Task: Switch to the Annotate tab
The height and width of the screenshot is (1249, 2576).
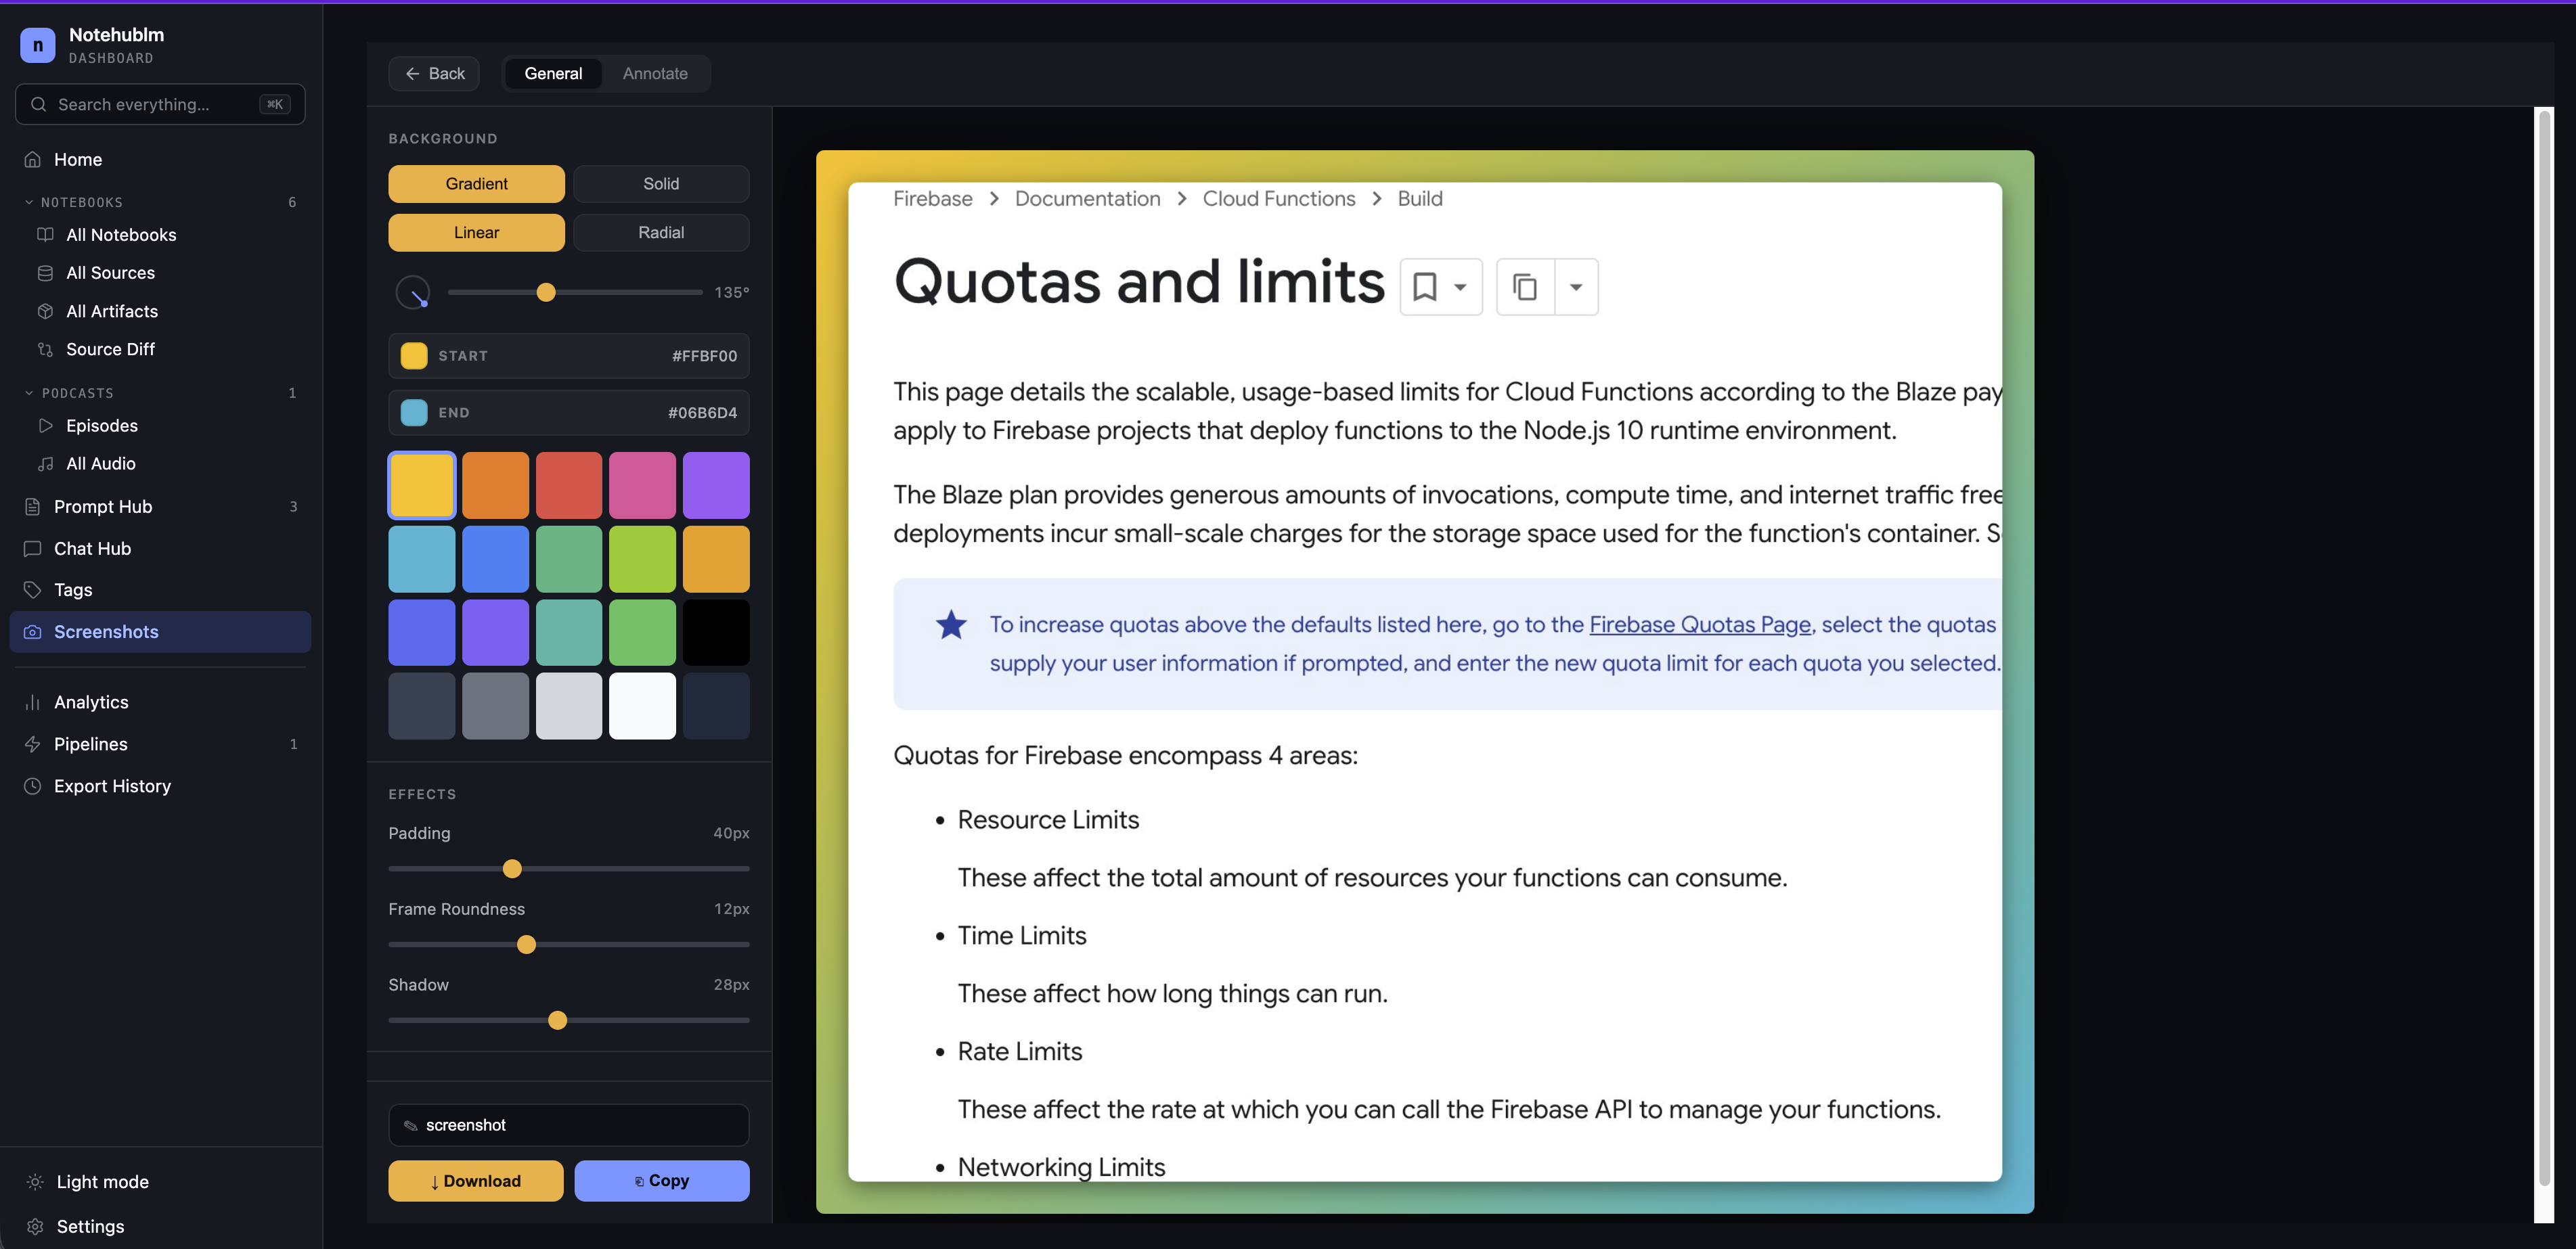Action: click(x=655, y=73)
